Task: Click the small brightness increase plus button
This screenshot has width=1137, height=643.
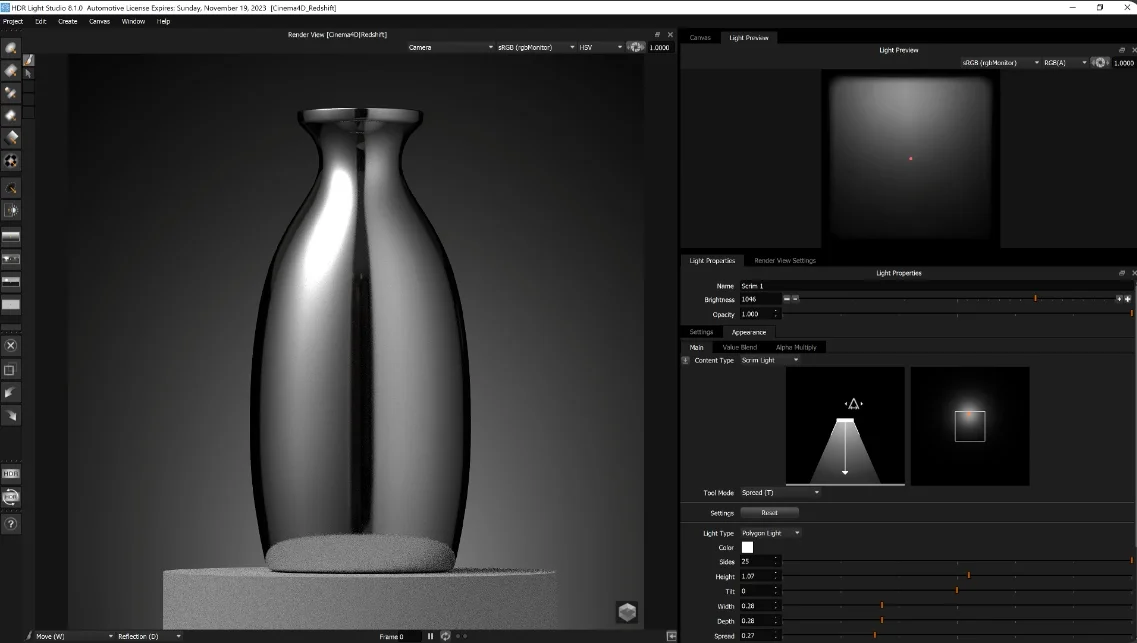Action: (1119, 299)
